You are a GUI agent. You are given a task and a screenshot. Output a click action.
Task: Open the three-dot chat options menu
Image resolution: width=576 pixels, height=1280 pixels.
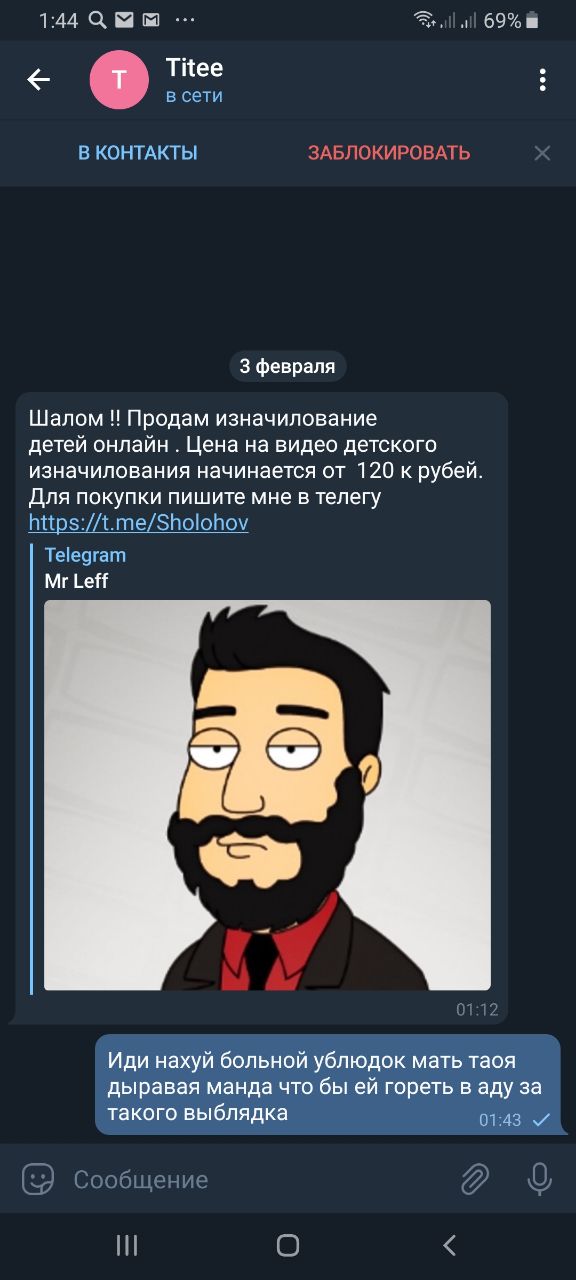point(542,80)
